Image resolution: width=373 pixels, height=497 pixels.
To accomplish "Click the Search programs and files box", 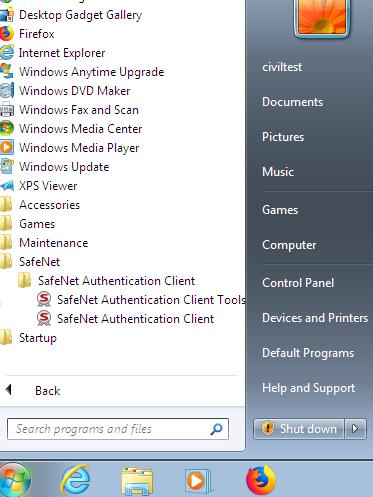I will point(118,429).
